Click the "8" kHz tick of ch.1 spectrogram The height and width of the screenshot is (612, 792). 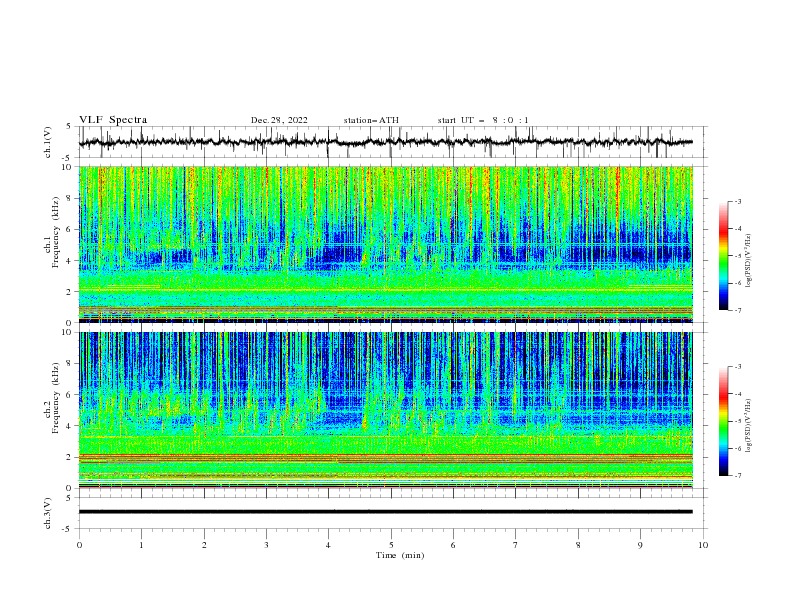click(x=70, y=198)
